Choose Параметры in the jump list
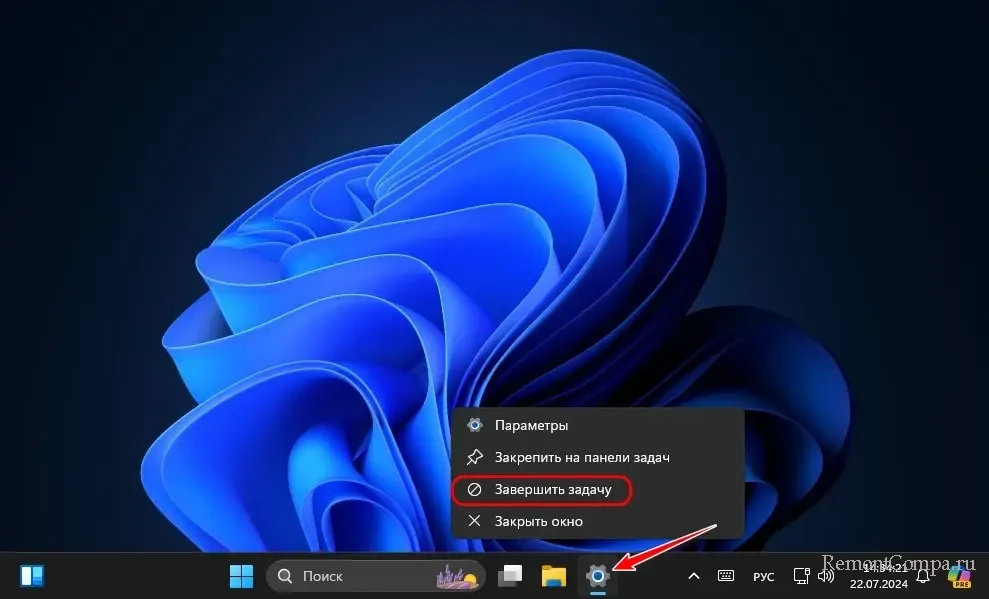This screenshot has height=599, width=989. 598,425
